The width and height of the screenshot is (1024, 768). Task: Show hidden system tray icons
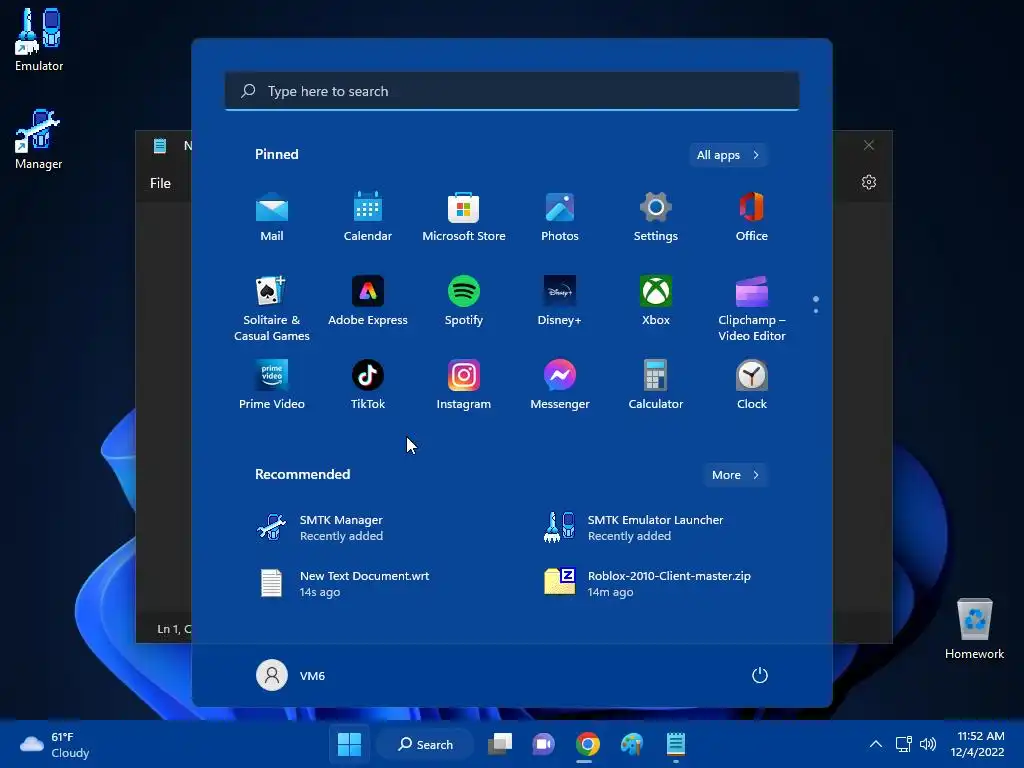pos(876,744)
